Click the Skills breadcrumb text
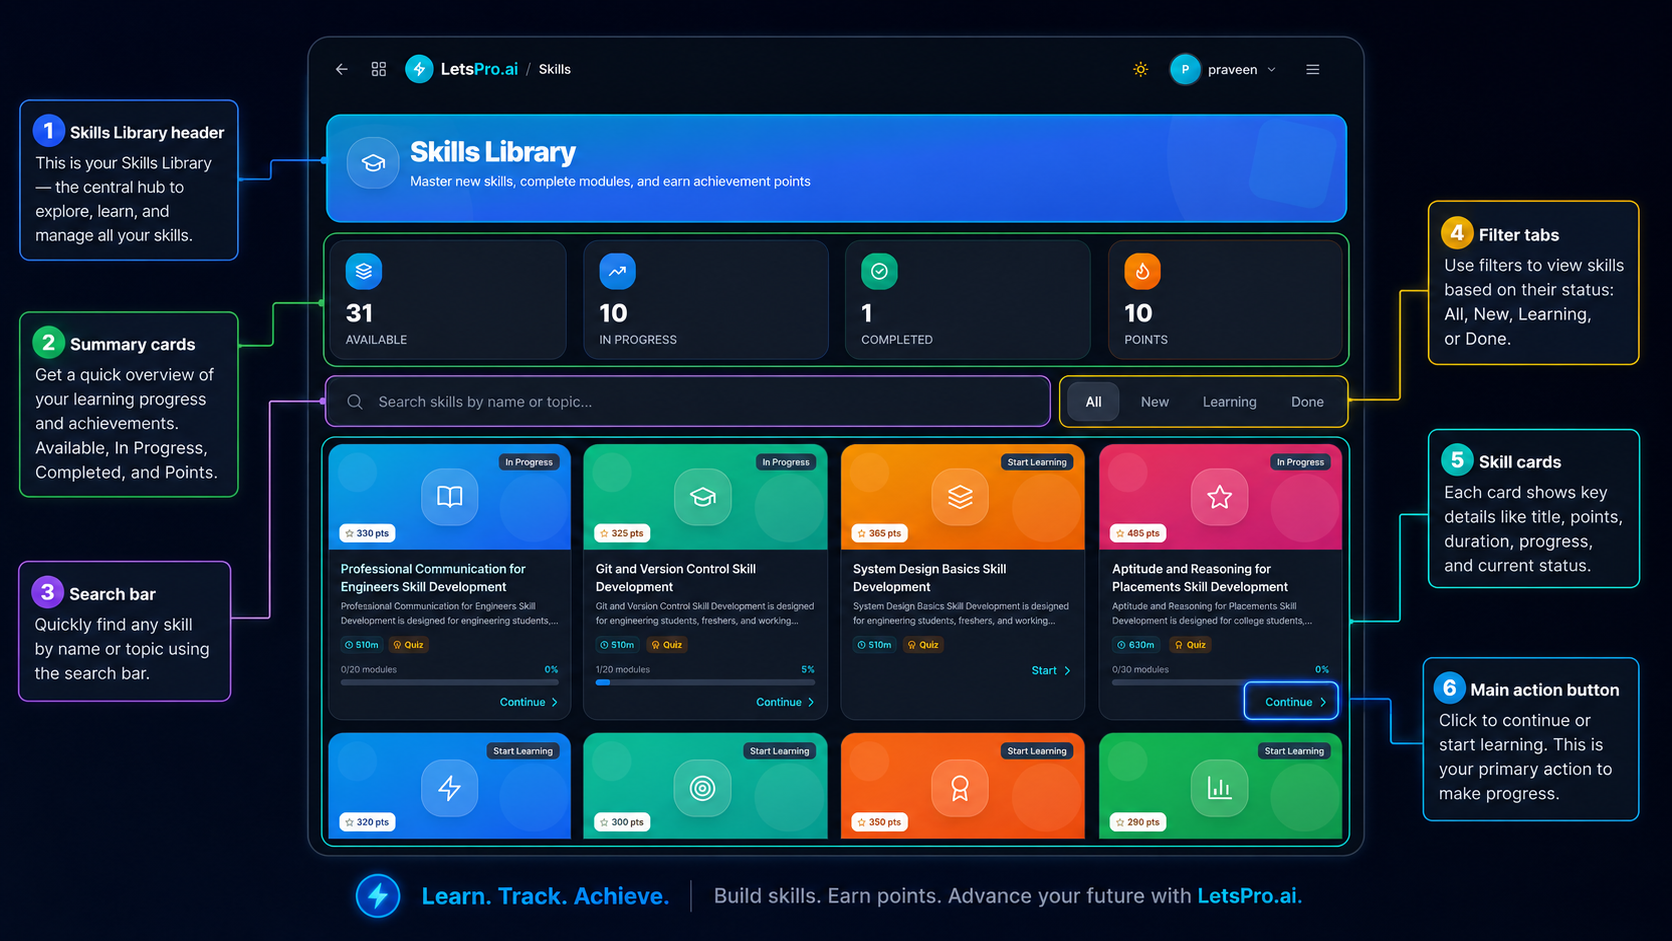This screenshot has width=1672, height=941. click(555, 69)
